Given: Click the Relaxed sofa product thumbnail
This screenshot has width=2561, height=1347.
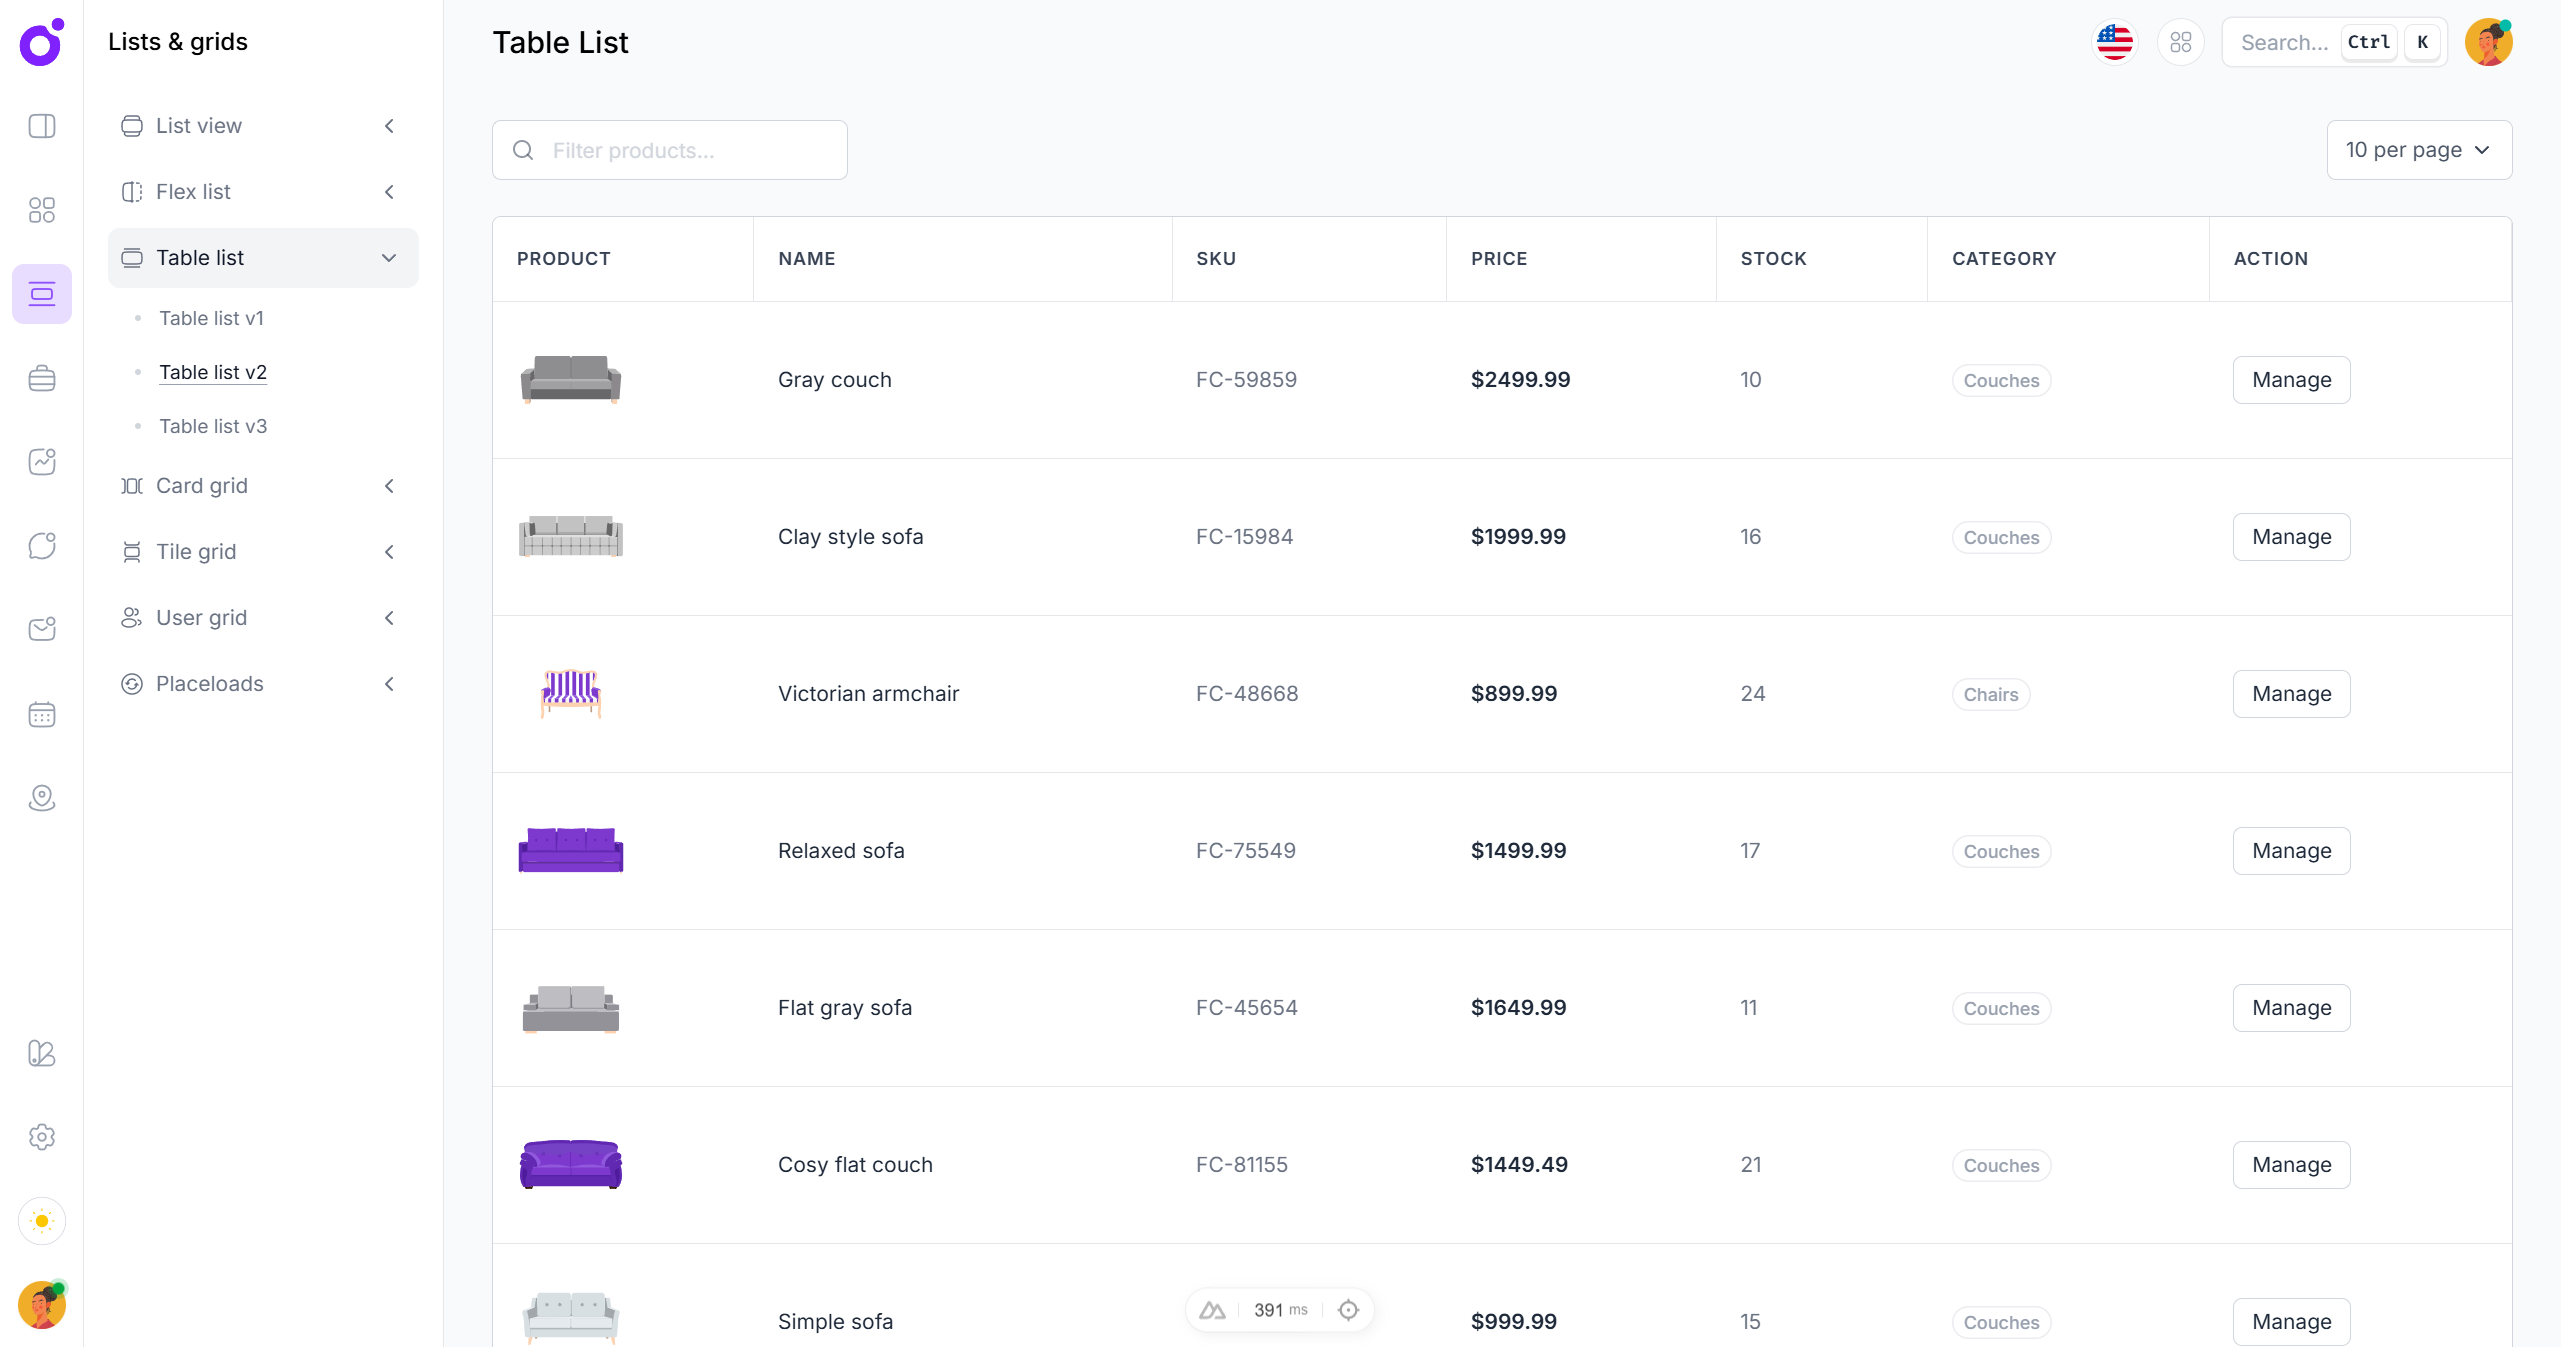Looking at the screenshot, I should 571,850.
